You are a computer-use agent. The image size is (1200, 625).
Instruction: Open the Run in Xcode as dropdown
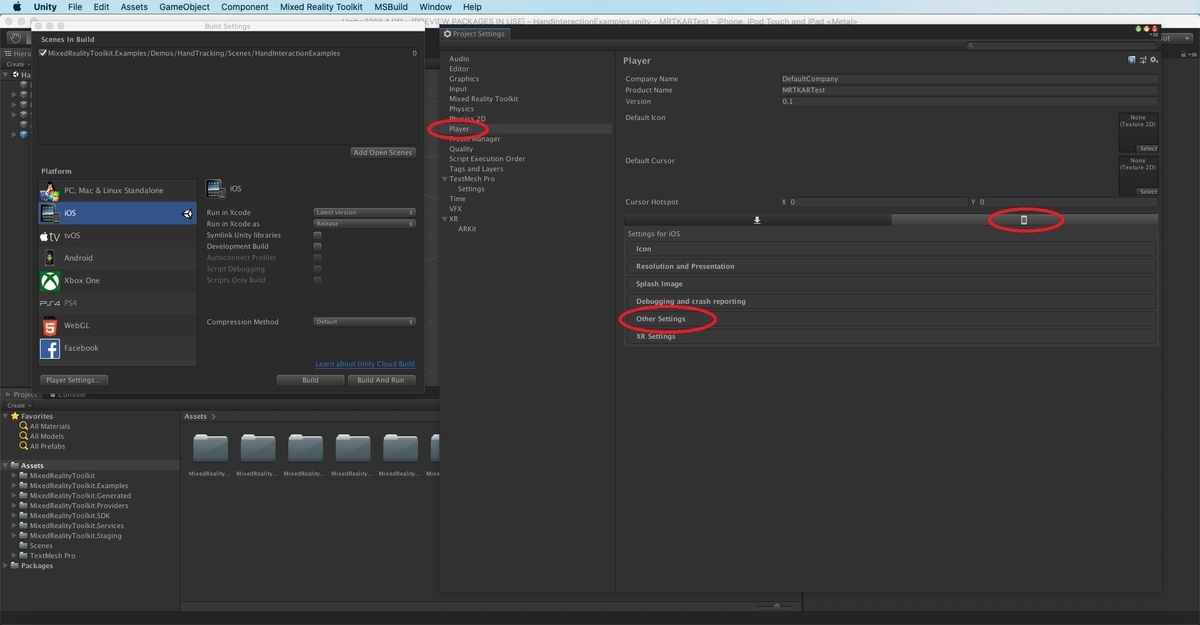click(364, 224)
